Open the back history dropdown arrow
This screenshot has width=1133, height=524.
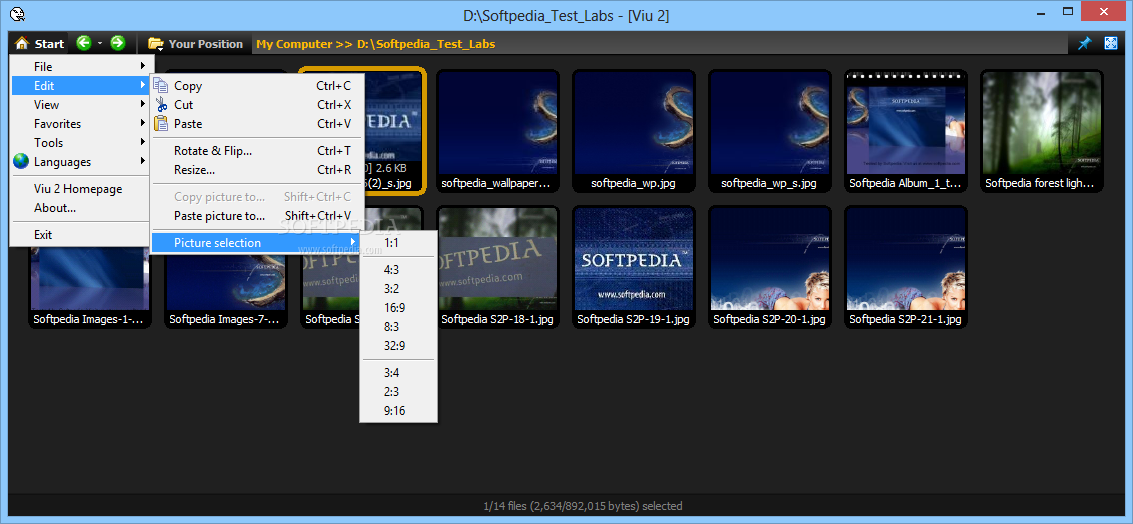(100, 44)
